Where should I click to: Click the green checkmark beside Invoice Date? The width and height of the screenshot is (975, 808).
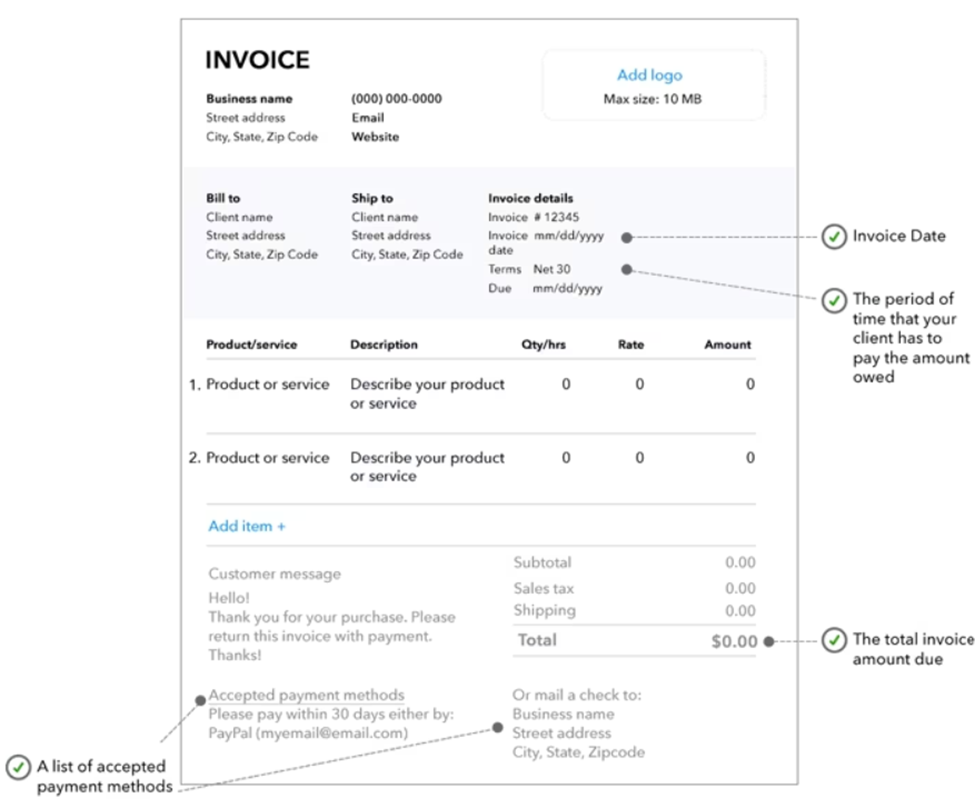(833, 237)
